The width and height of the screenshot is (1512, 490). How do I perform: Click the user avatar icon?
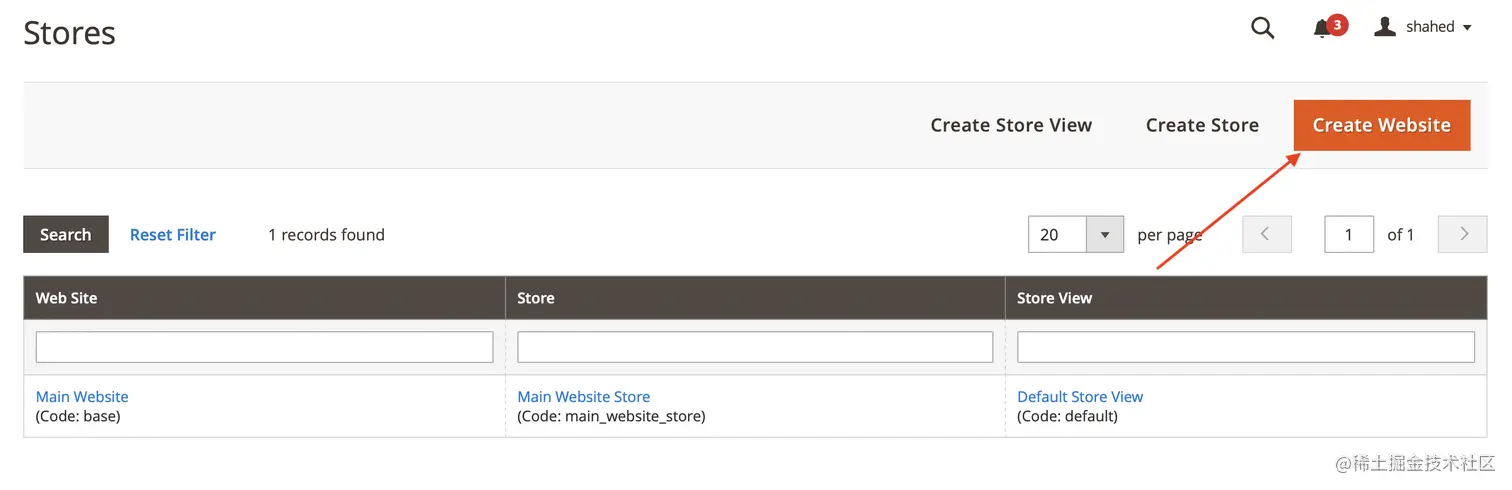[x=1385, y=27]
